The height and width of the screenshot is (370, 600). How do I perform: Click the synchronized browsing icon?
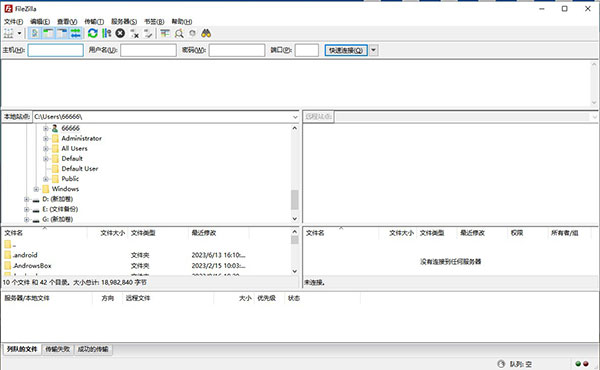pos(192,34)
